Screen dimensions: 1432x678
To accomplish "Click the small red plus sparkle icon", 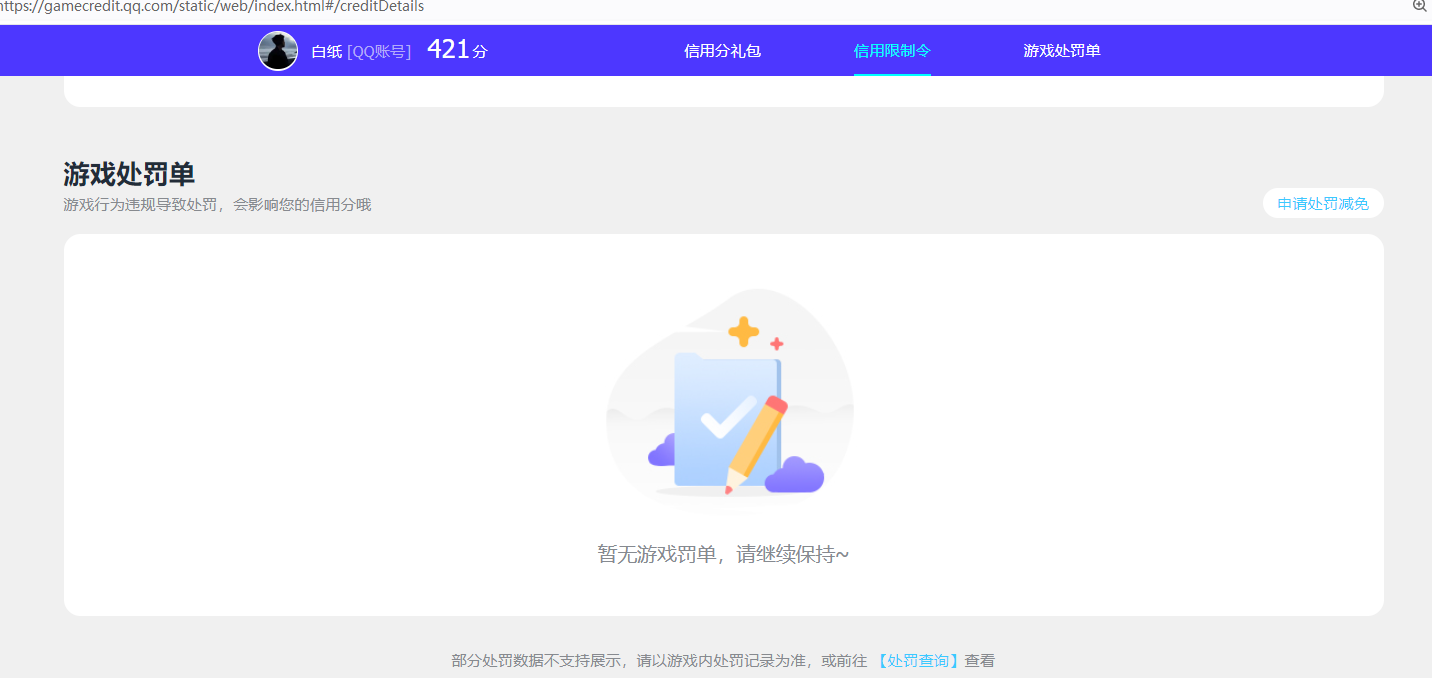I will (775, 343).
